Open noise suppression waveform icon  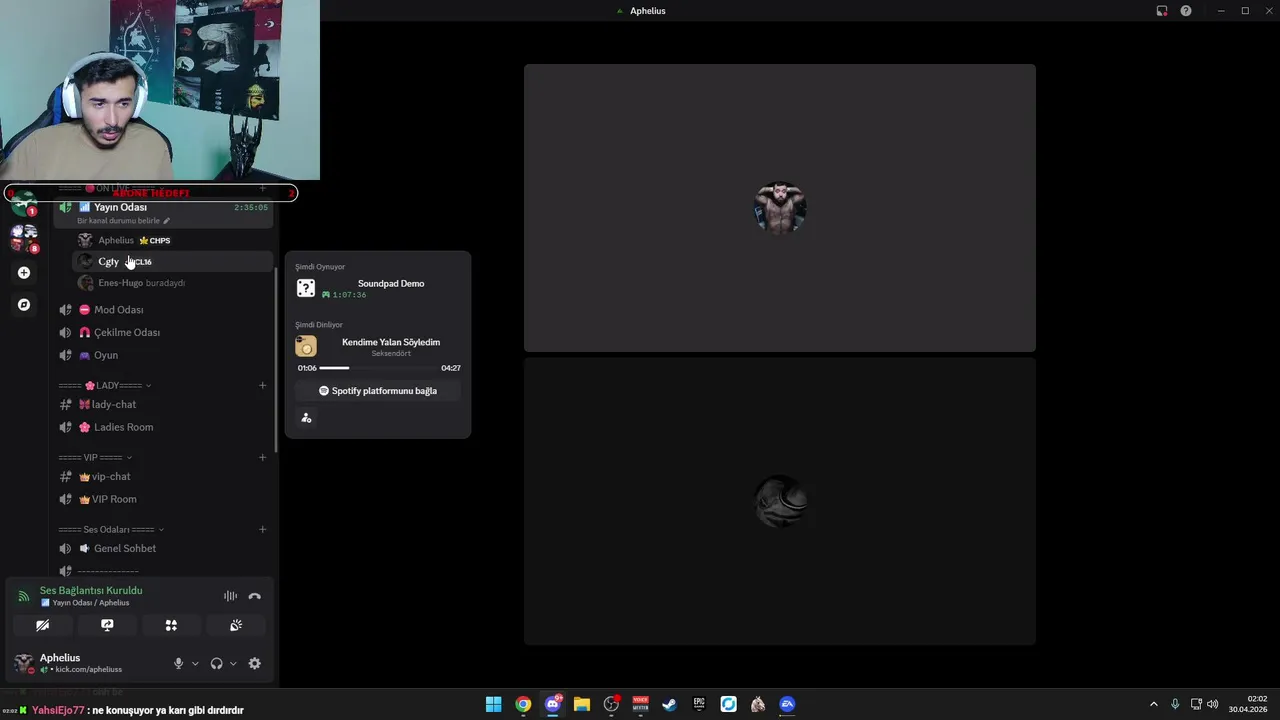[x=231, y=596]
